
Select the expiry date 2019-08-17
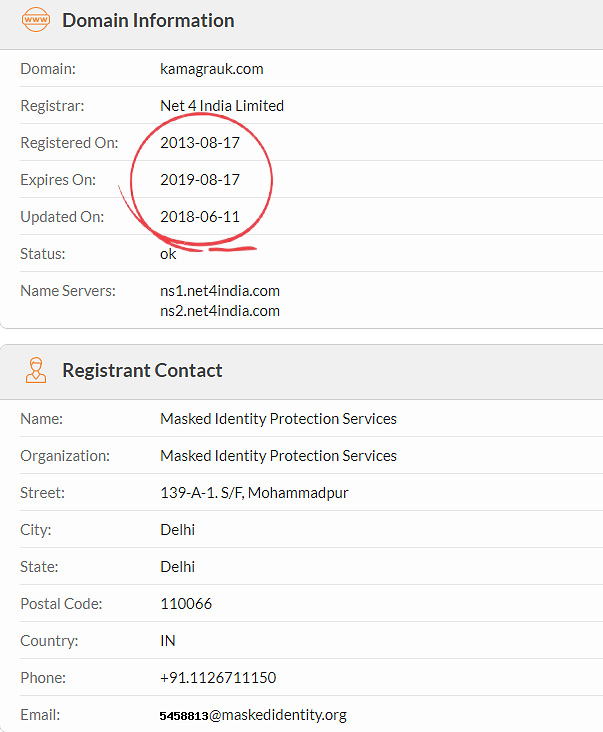coord(200,180)
